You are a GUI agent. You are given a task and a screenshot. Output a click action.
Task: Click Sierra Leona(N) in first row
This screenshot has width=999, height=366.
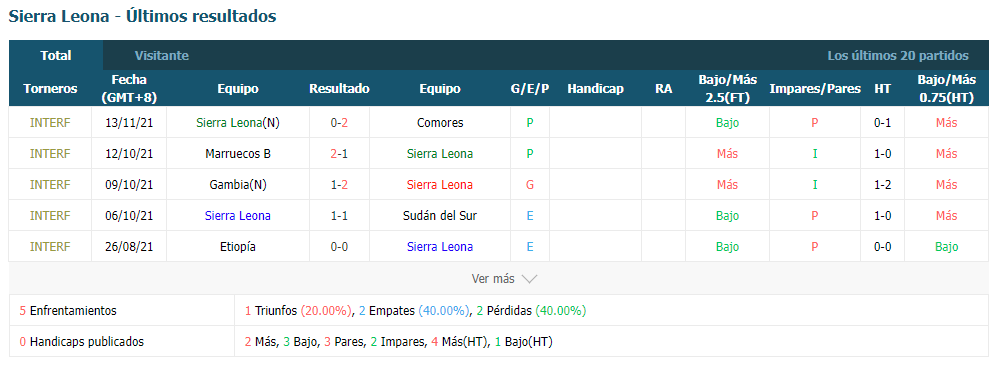tap(238, 122)
